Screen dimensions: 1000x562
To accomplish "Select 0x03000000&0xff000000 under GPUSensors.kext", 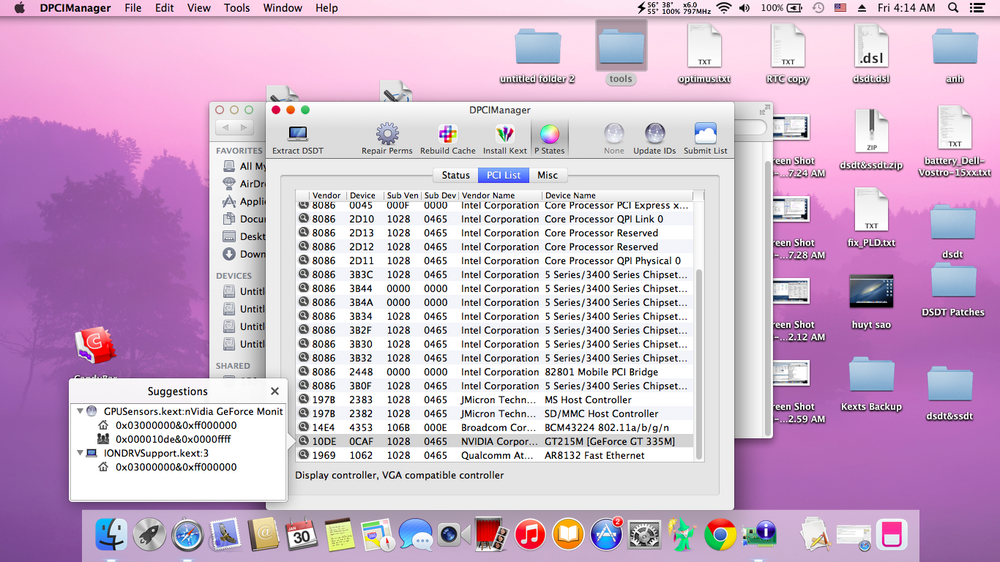I will click(175, 425).
